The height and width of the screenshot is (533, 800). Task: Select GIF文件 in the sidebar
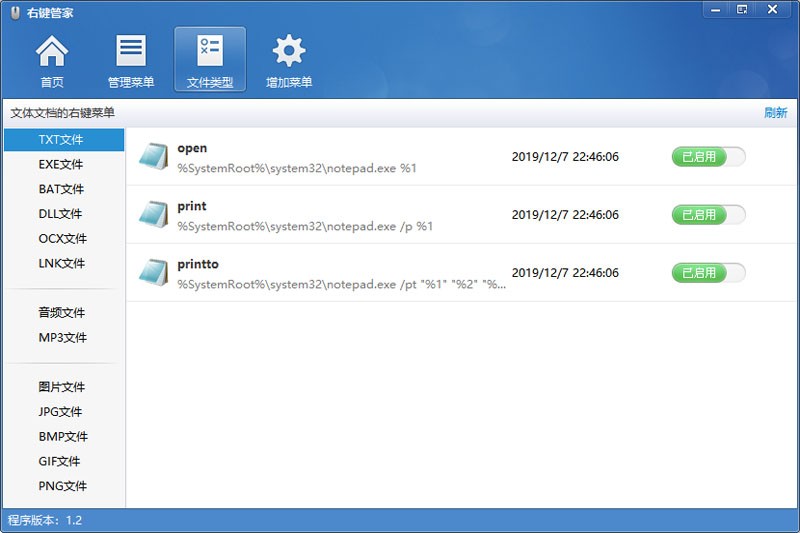(x=59, y=461)
